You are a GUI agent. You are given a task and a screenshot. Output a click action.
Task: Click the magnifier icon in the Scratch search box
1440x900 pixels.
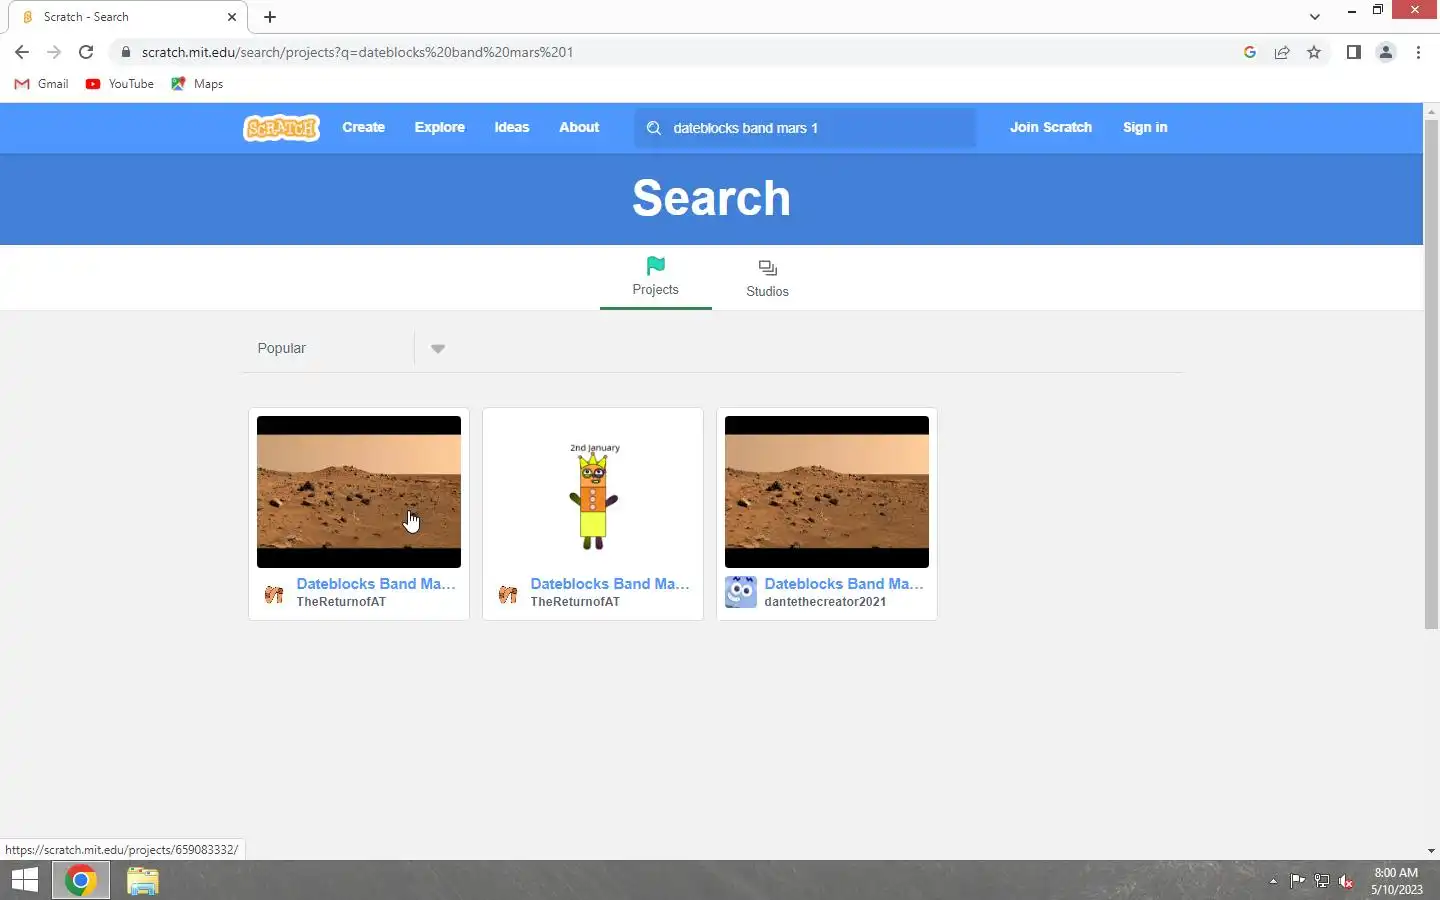click(654, 128)
